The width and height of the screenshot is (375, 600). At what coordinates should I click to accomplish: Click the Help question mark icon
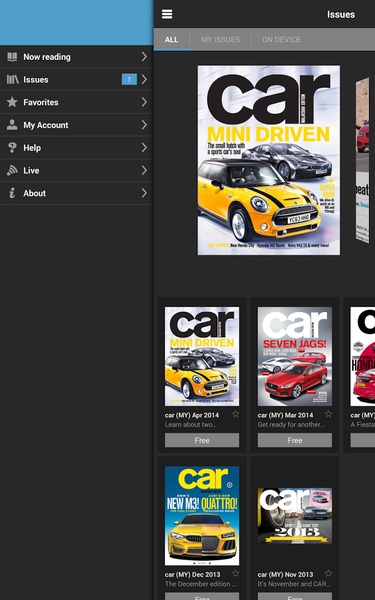pos(12,148)
